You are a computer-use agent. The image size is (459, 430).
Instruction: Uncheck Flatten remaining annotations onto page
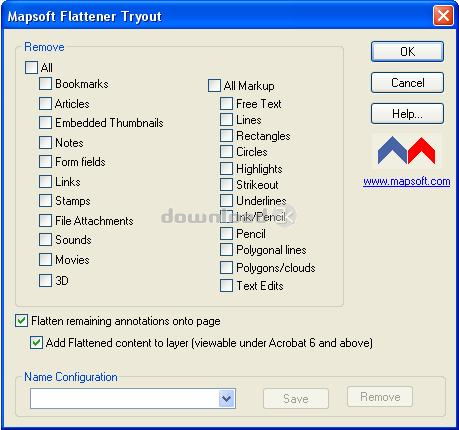pyautogui.click(x=21, y=321)
